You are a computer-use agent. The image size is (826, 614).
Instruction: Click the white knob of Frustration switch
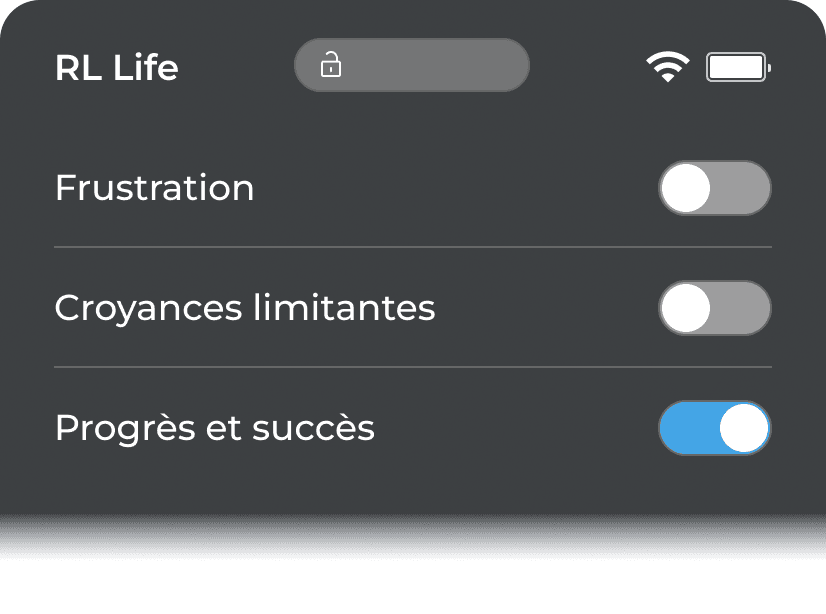pyautogui.click(x=686, y=188)
